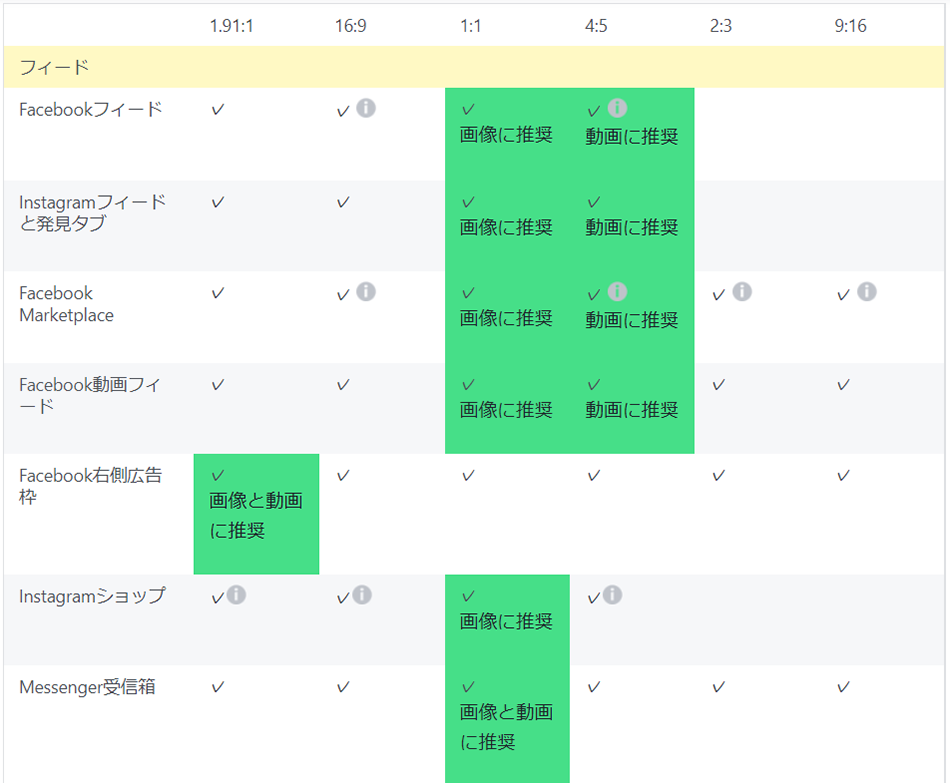Click Facebook右側広告枠 checkmark under 9:16
Image resolution: width=950 pixels, height=783 pixels.
point(843,476)
